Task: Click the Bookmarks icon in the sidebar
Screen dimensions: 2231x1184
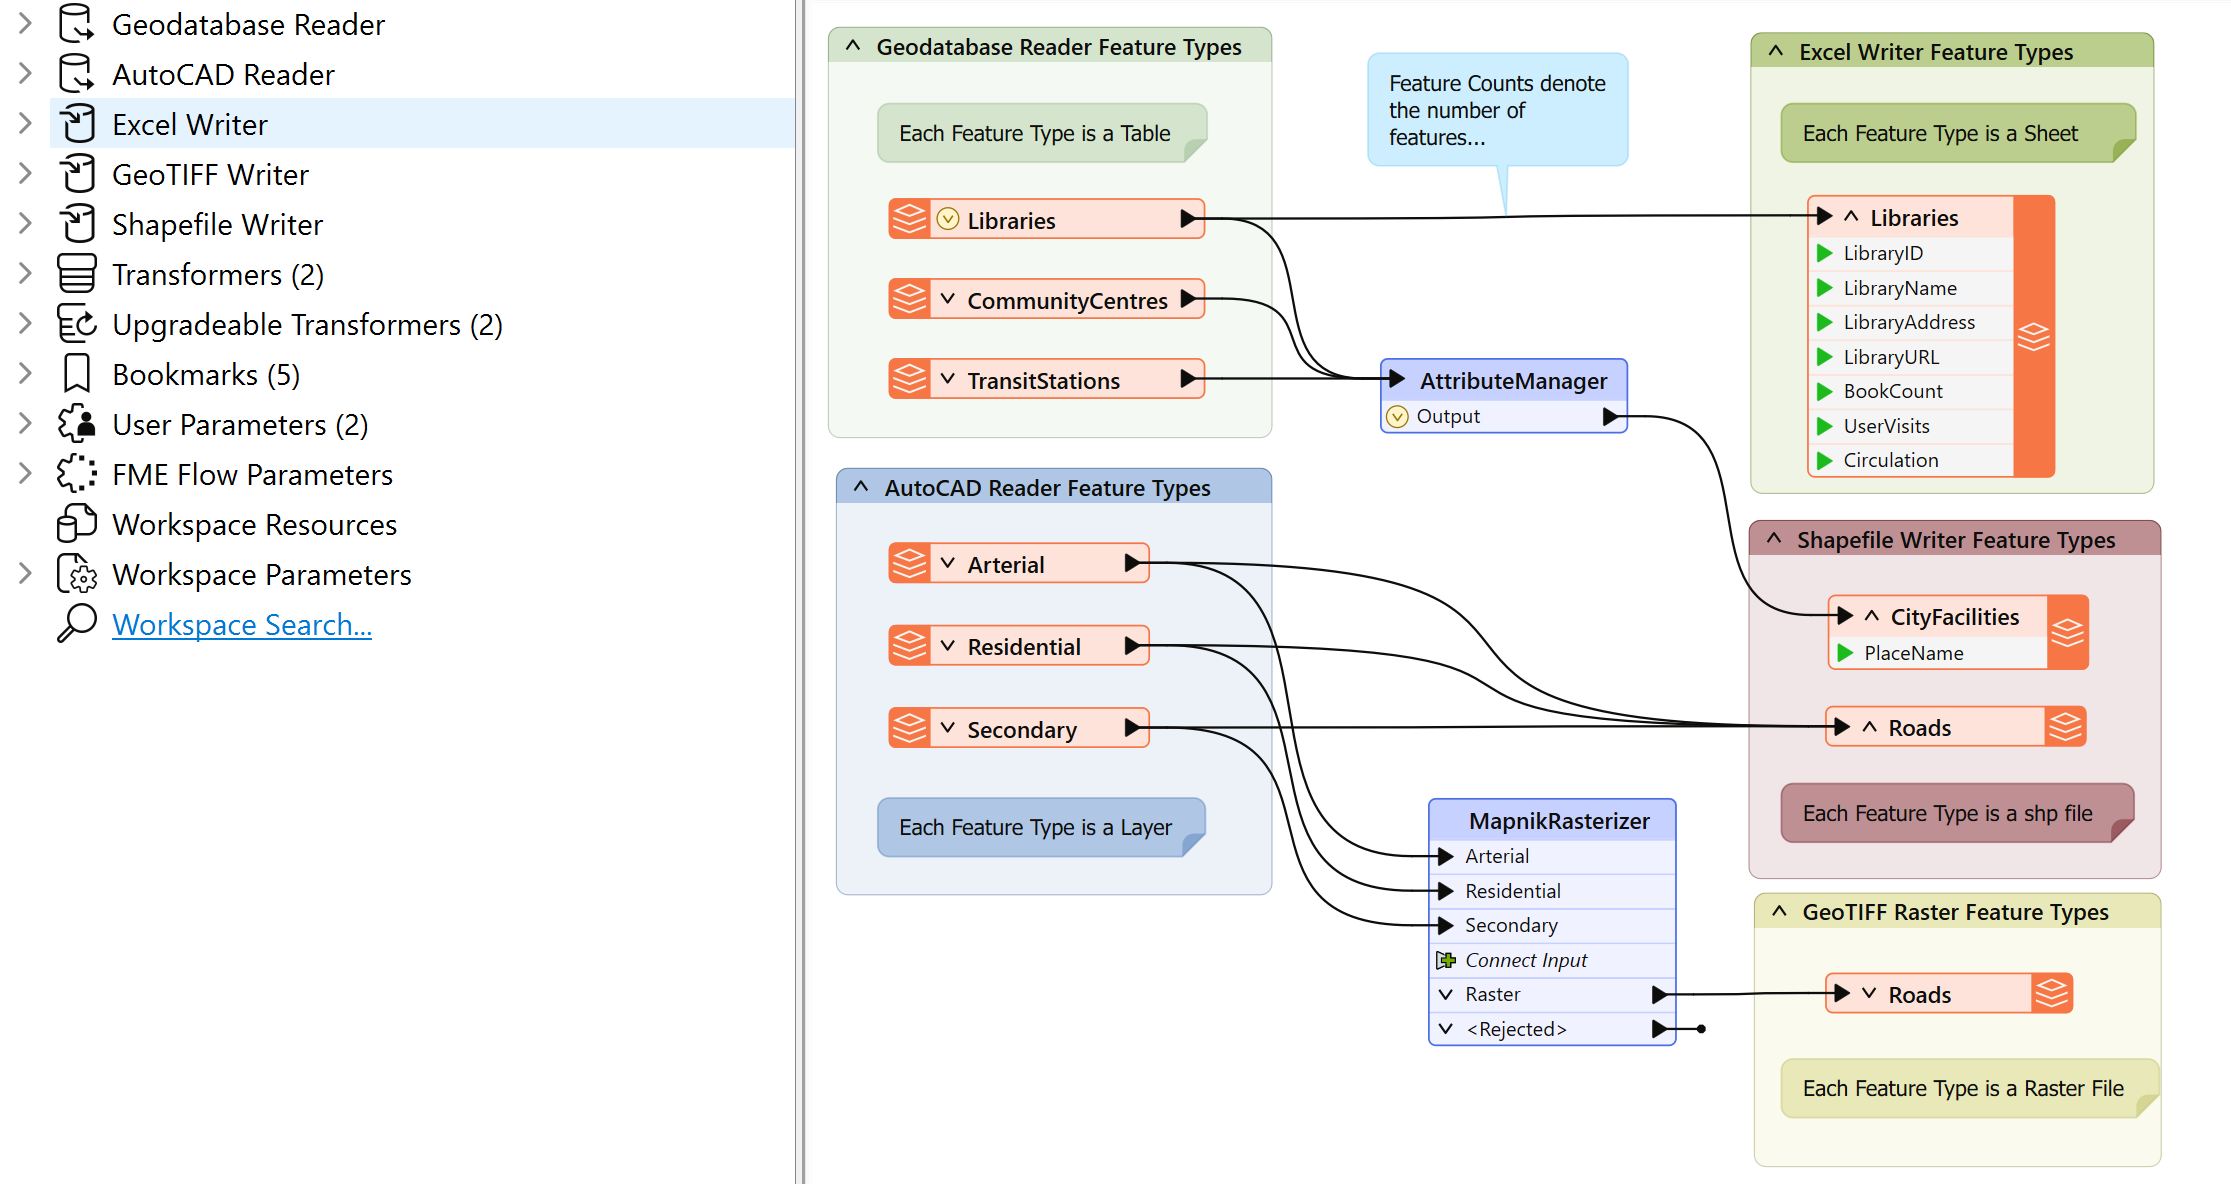Action: tap(75, 374)
